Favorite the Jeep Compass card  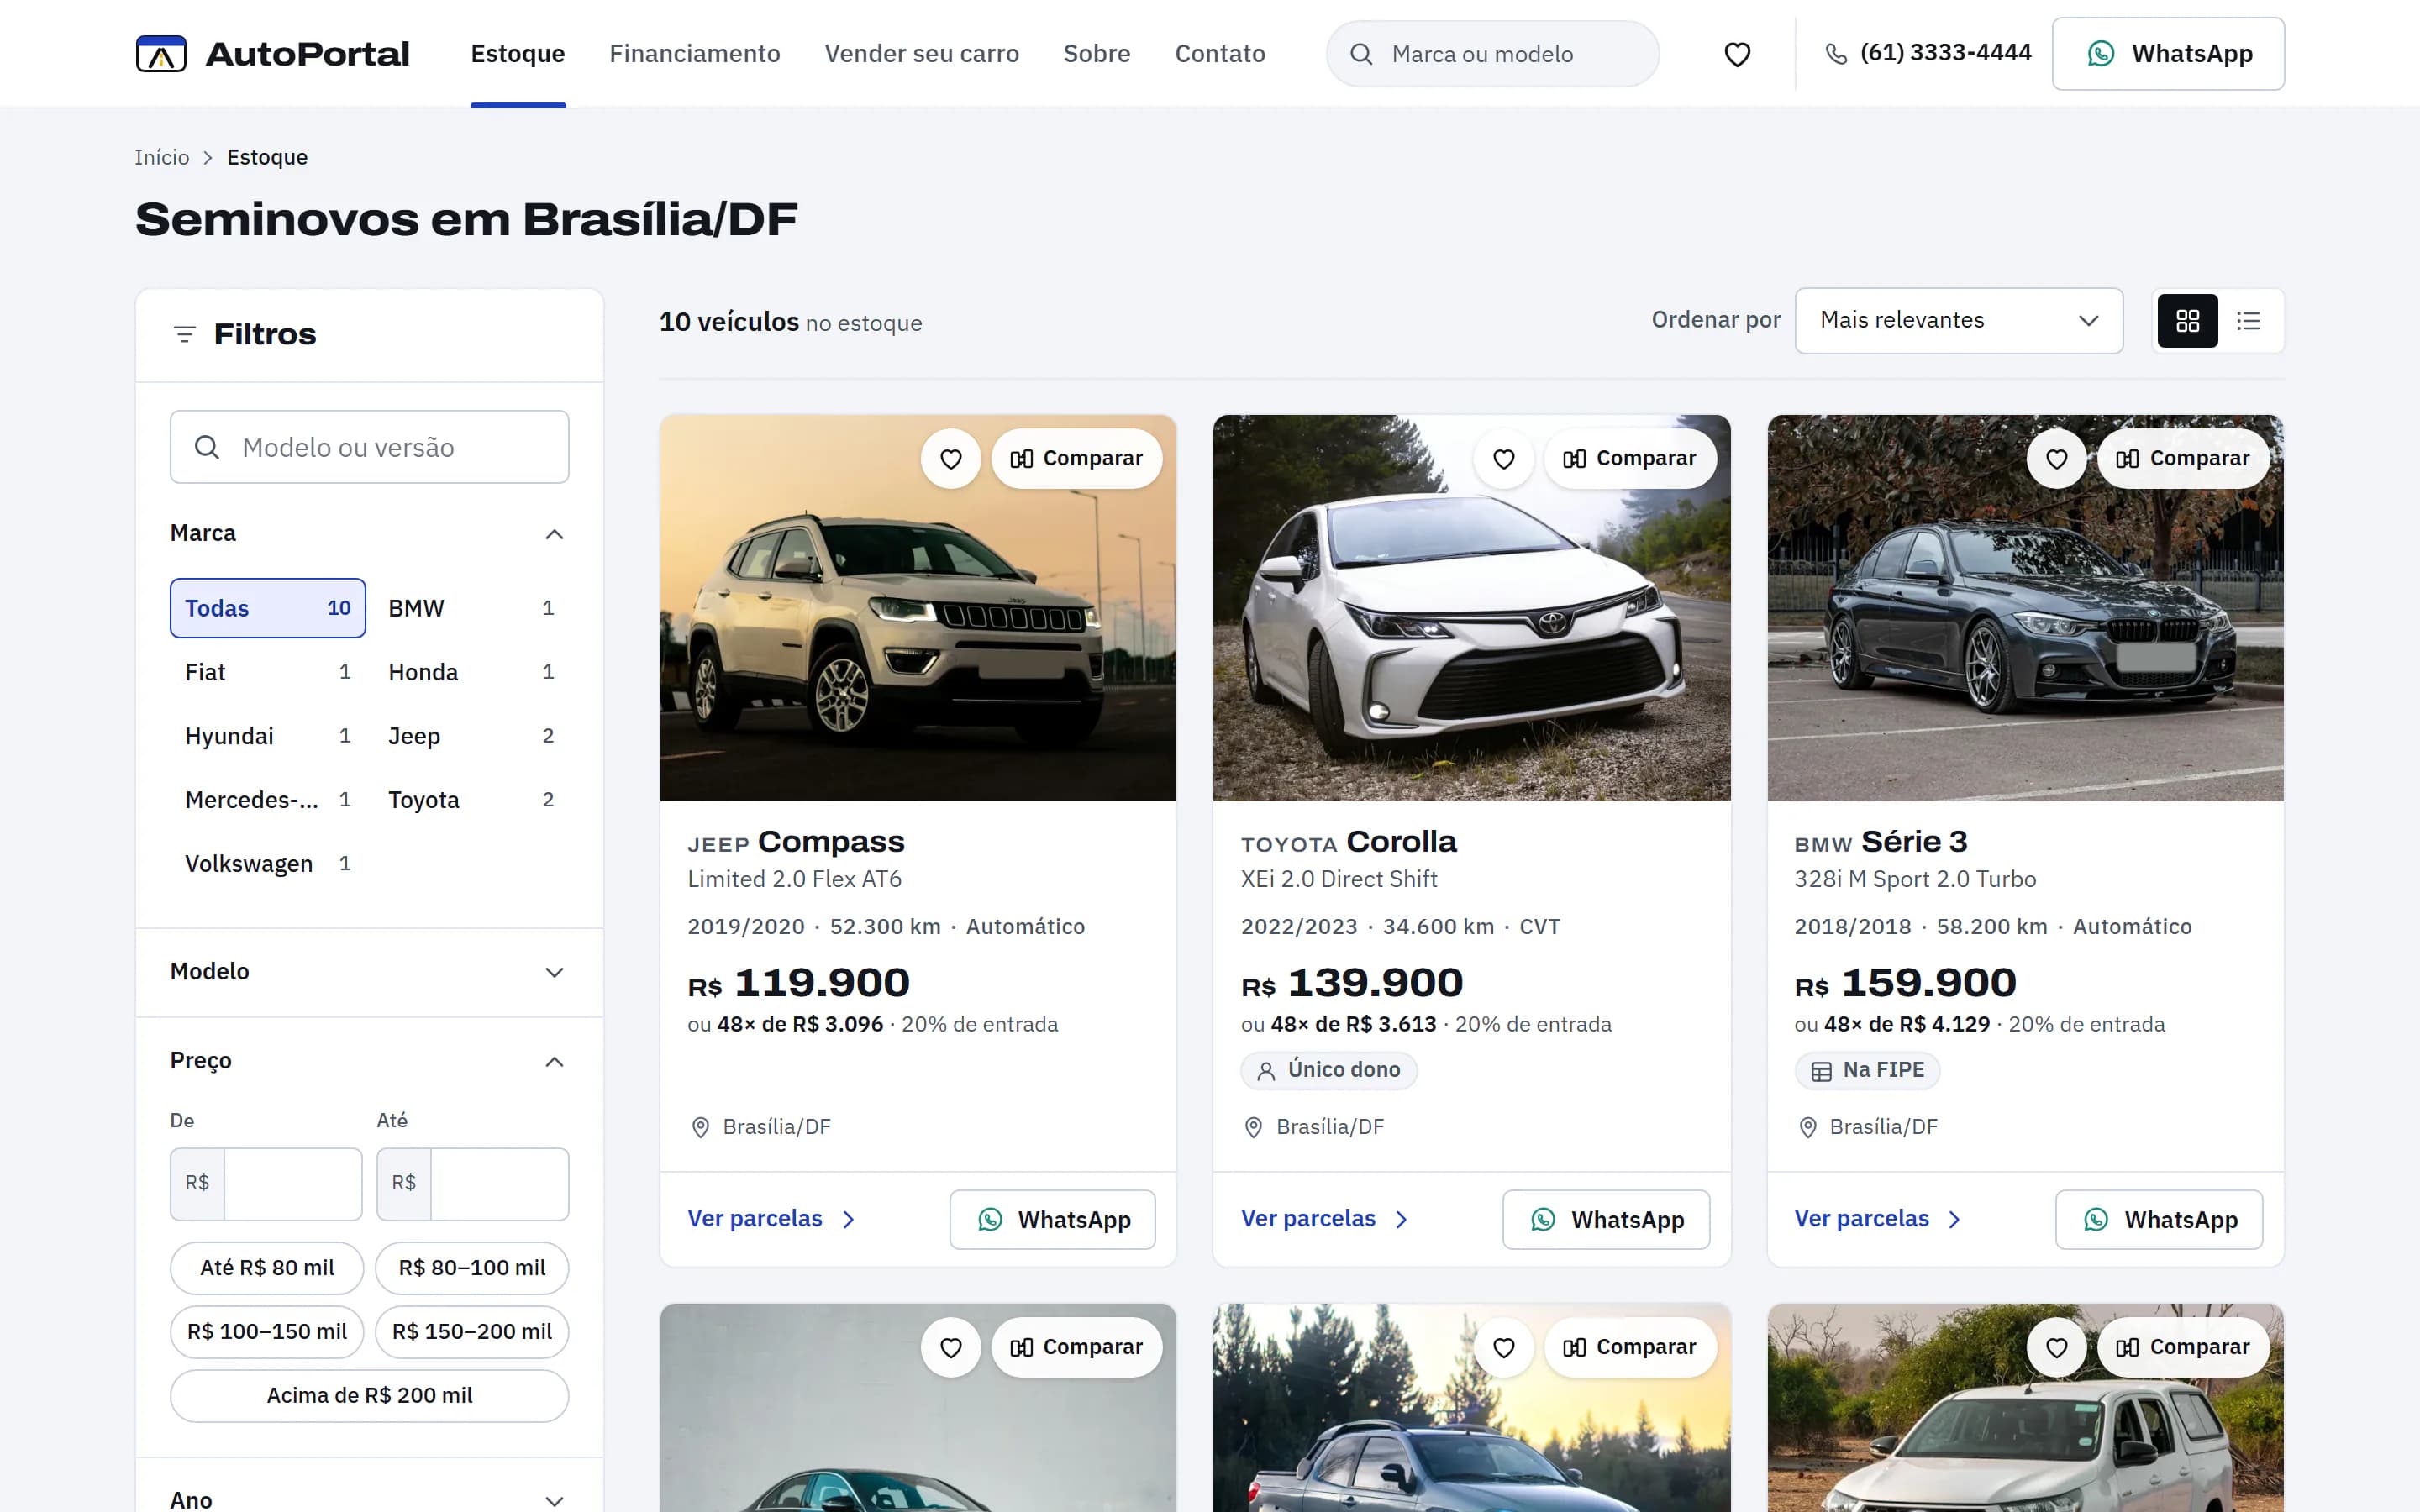951,459
